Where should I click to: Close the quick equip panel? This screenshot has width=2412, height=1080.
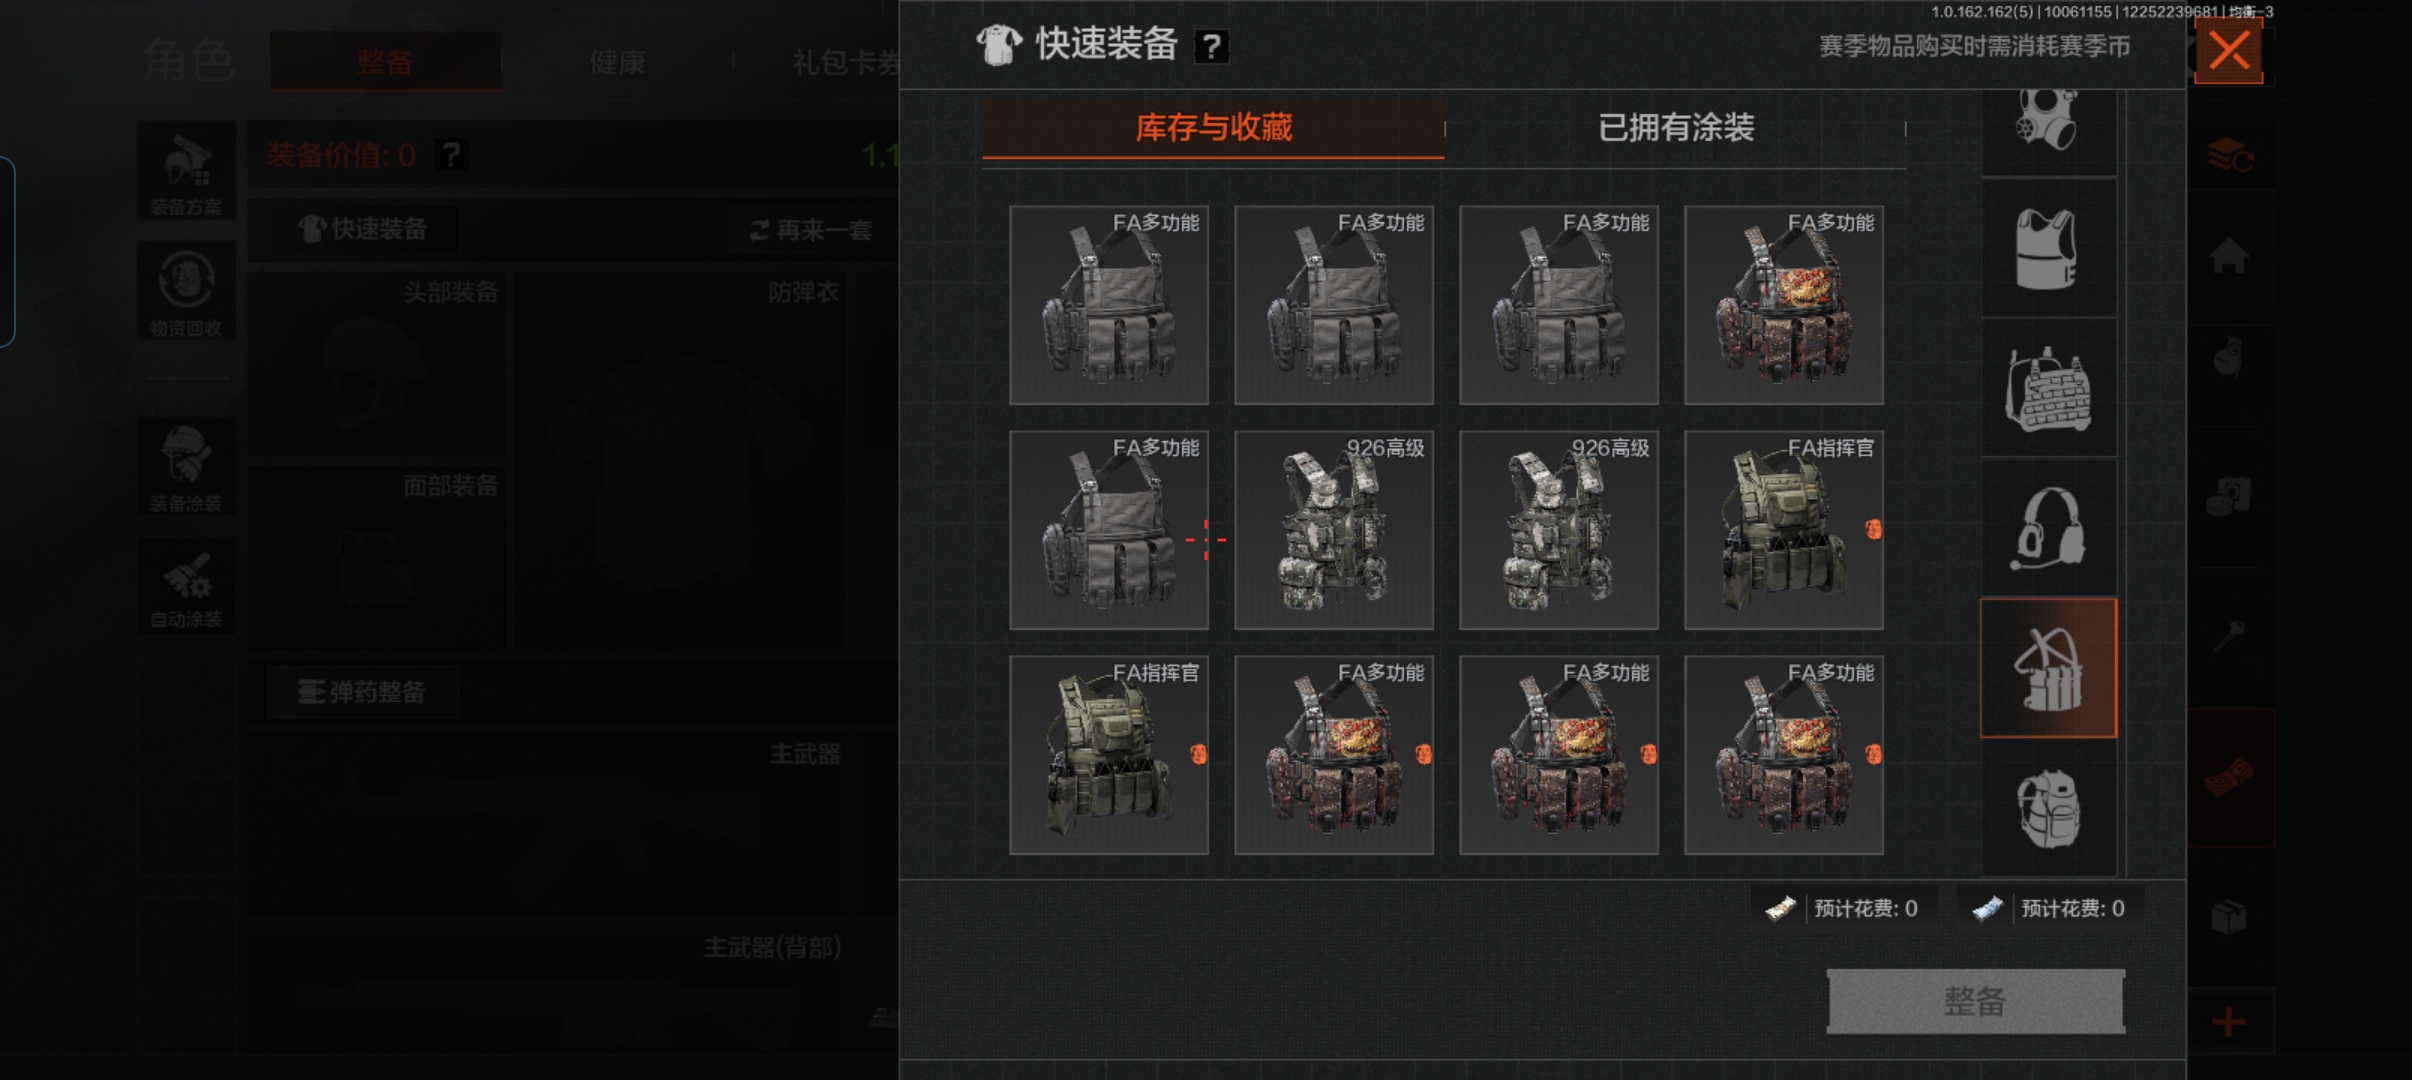[2229, 50]
